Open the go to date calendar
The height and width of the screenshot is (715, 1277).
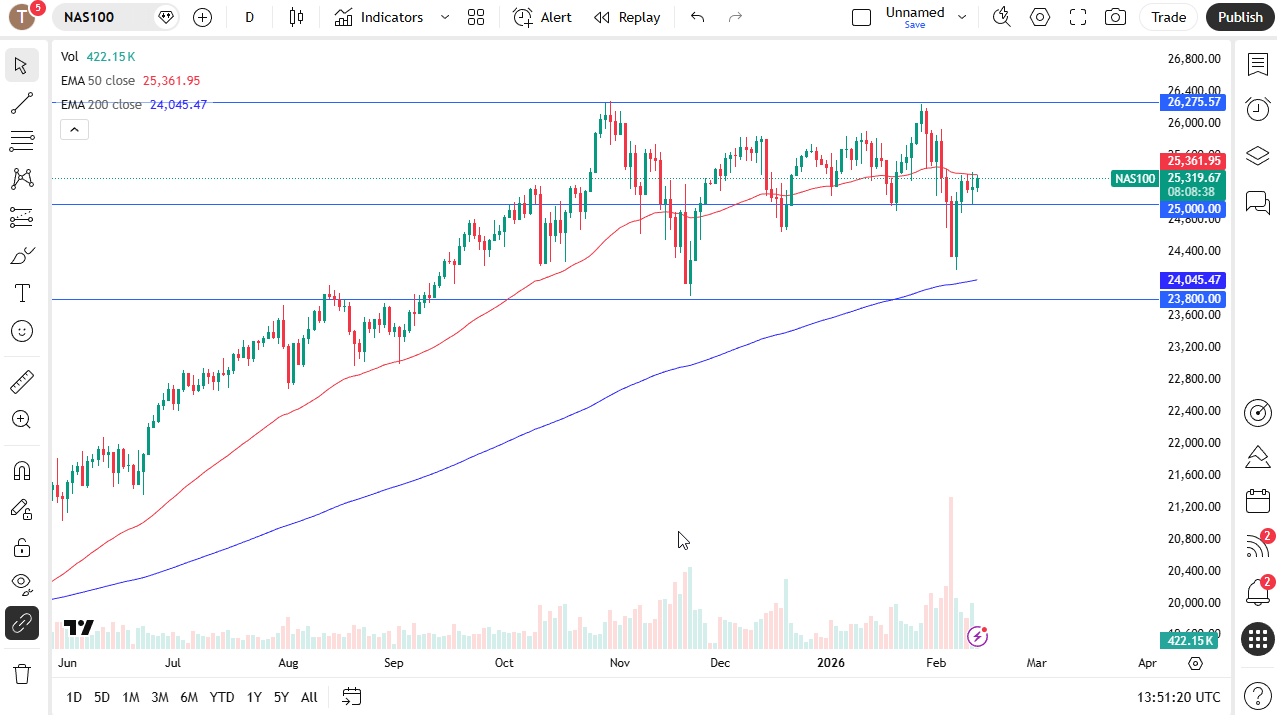point(351,697)
